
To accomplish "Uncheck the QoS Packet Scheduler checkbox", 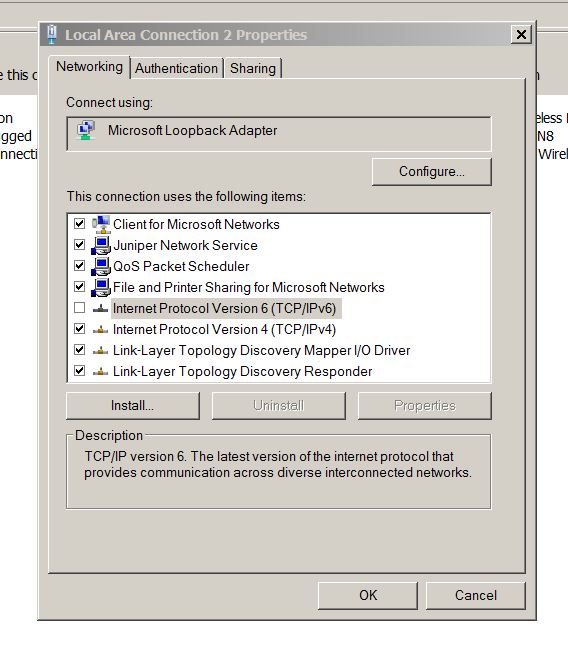I will (x=79, y=266).
